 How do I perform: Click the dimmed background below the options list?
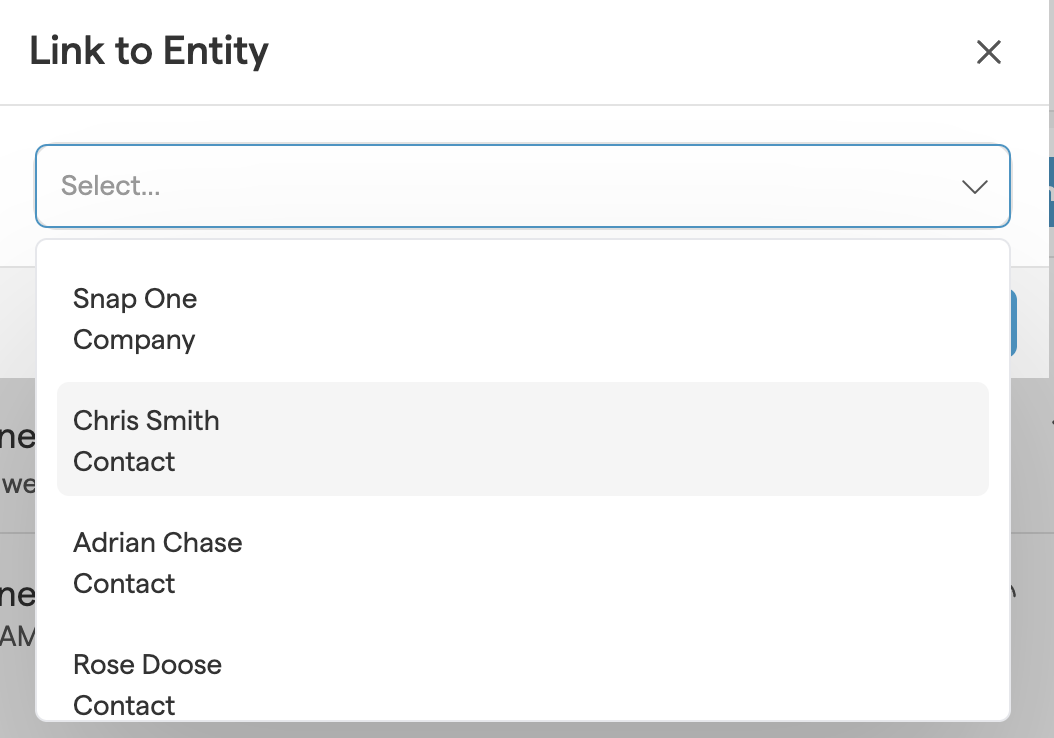pos(500,730)
